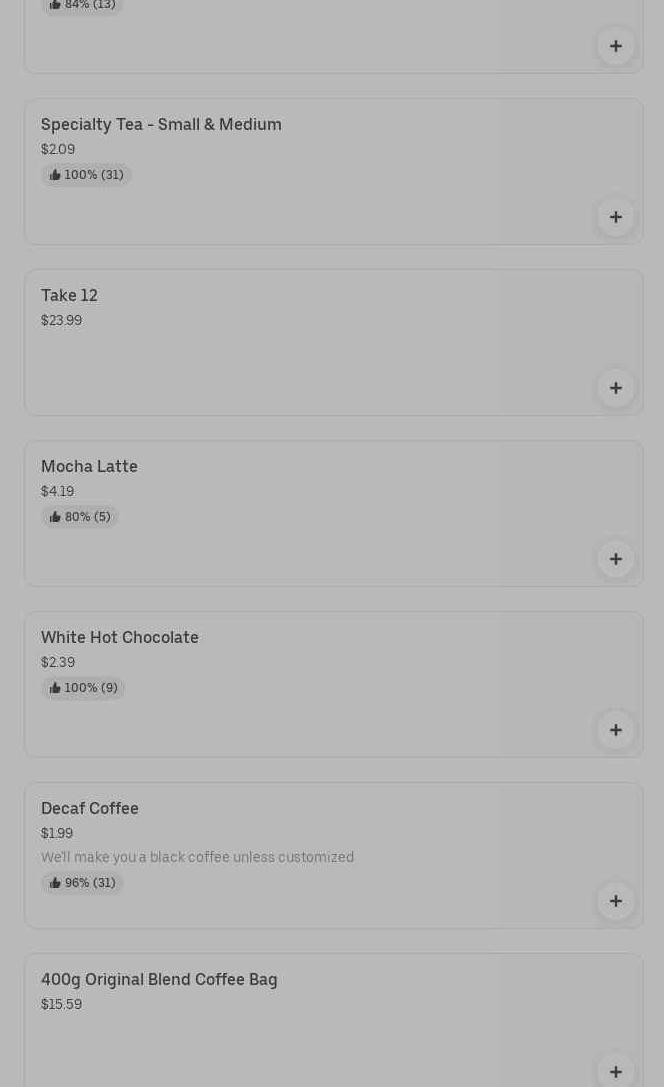Click the 100% (9) rating badge
This screenshot has height=1087, width=664.
tap(83, 688)
